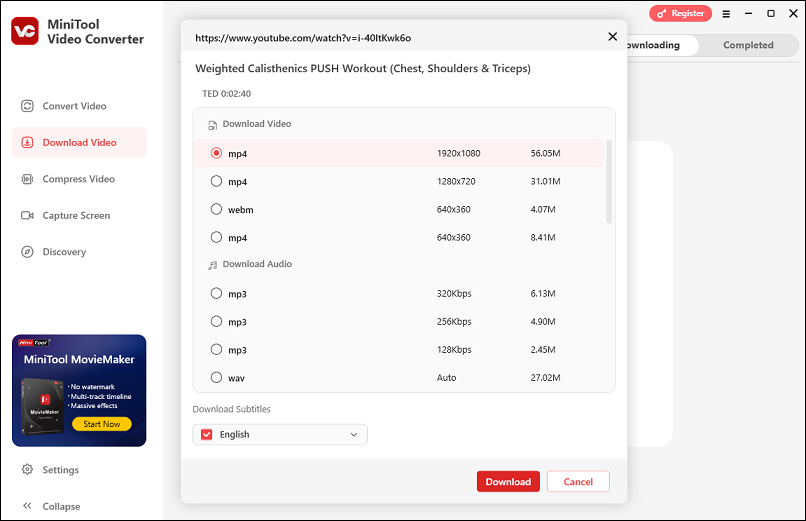806x521 pixels.
Task: Click the Settings gear icon
Action: coord(27,470)
